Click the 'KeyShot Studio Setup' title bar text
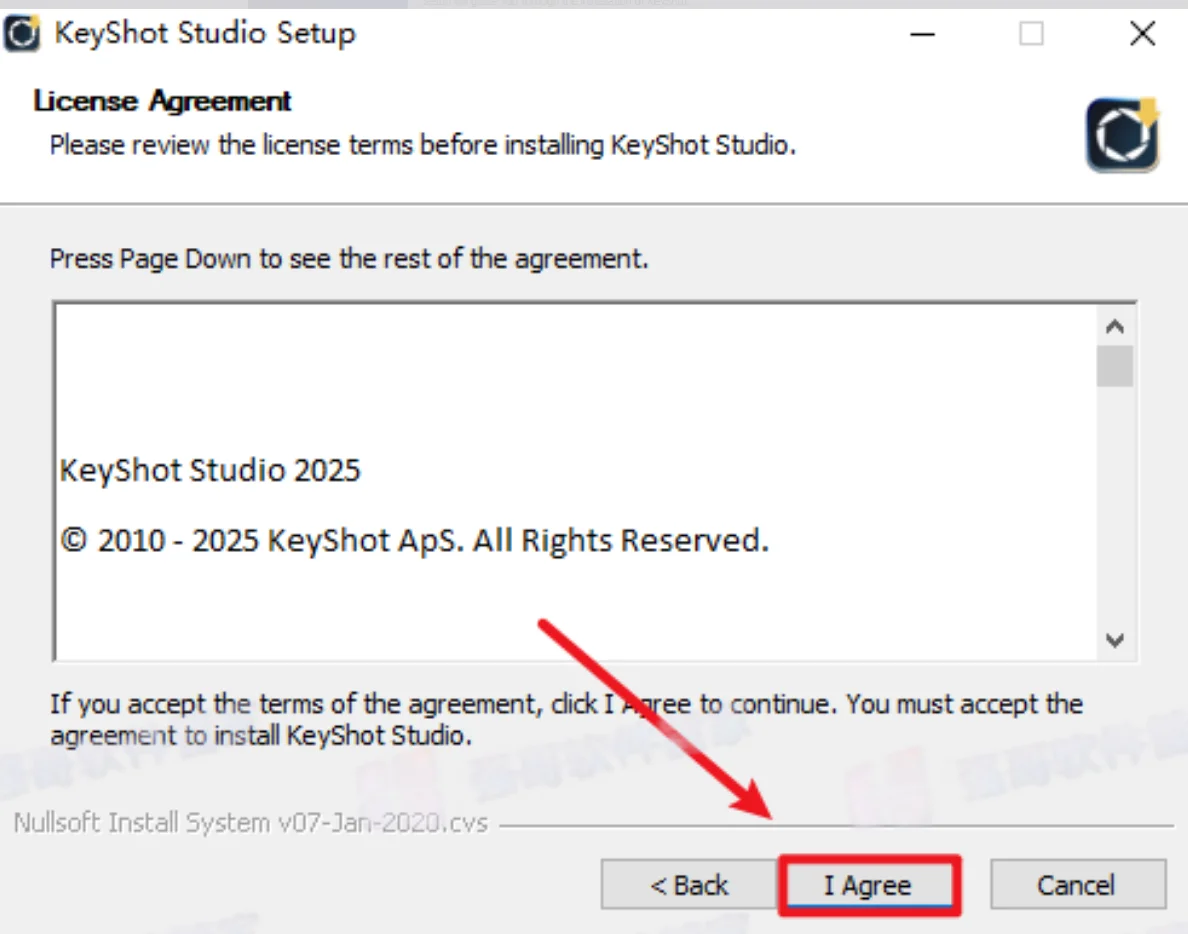 [205, 34]
